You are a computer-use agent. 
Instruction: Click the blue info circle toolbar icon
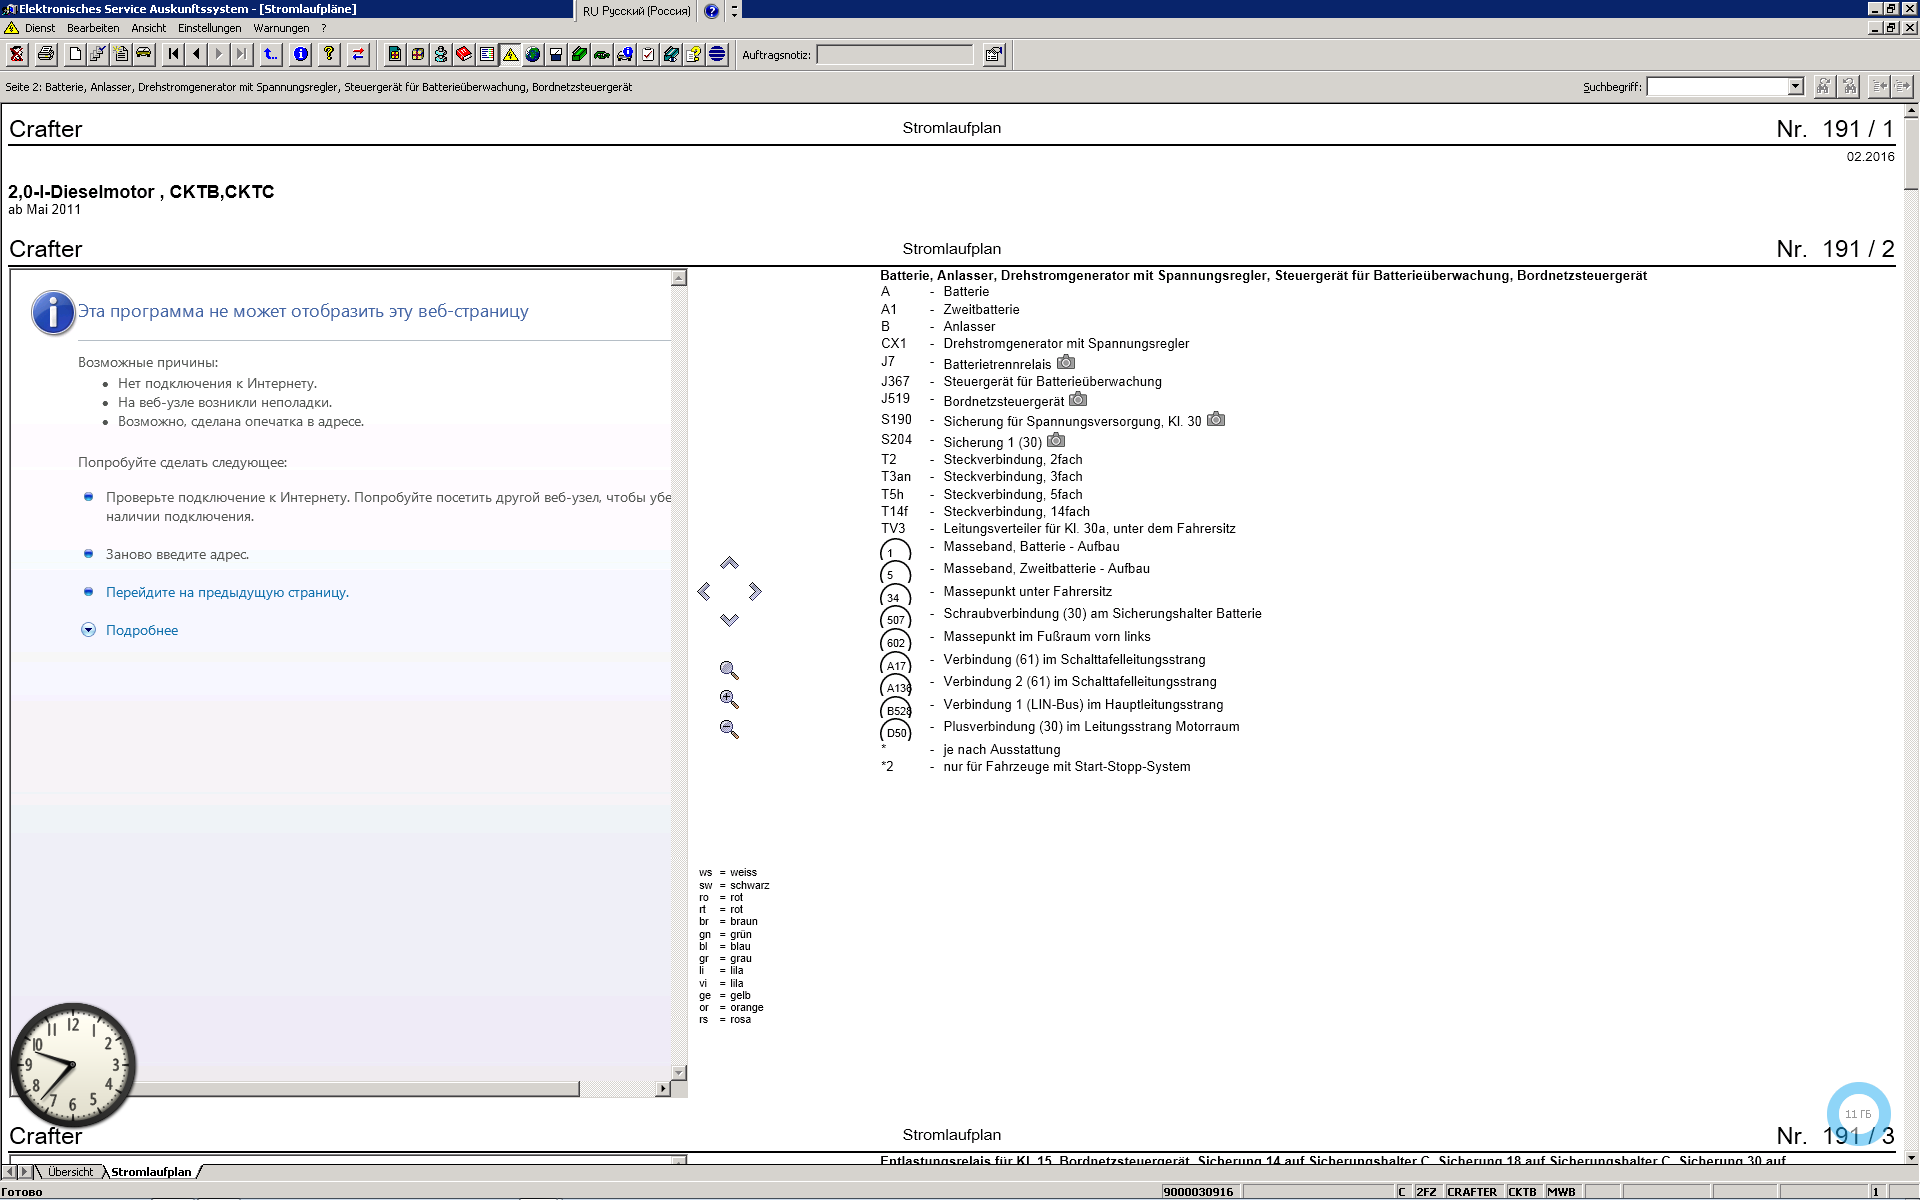[301, 54]
